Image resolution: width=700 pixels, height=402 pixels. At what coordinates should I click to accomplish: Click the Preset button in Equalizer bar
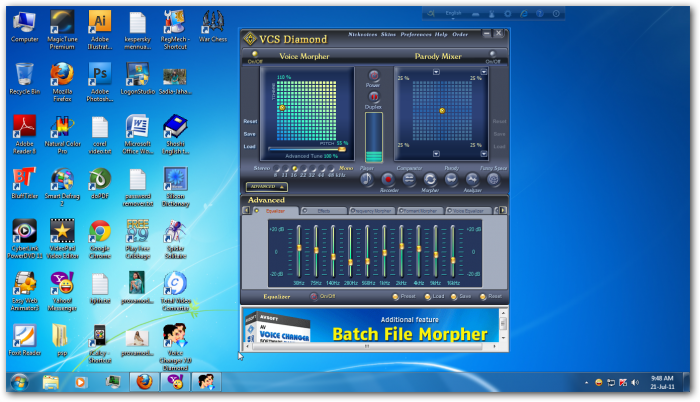click(x=404, y=297)
